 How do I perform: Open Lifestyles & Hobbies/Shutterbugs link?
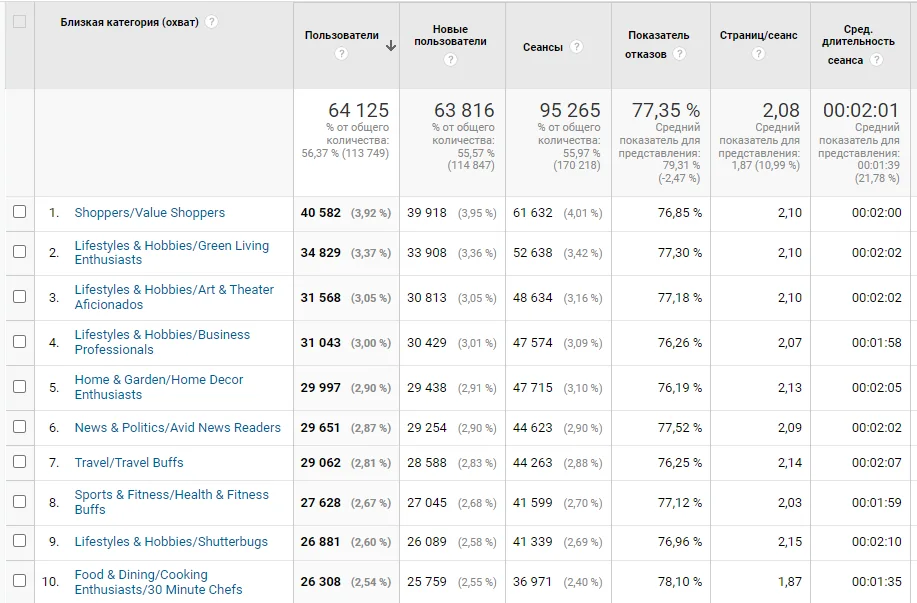pyautogui.click(x=171, y=542)
